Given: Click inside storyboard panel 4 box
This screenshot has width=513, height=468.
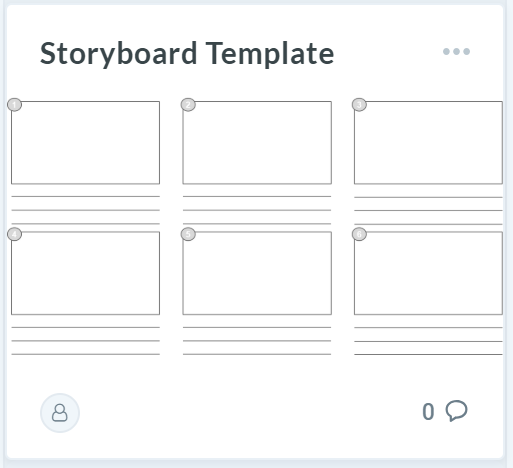Looking at the screenshot, I should pos(86,273).
